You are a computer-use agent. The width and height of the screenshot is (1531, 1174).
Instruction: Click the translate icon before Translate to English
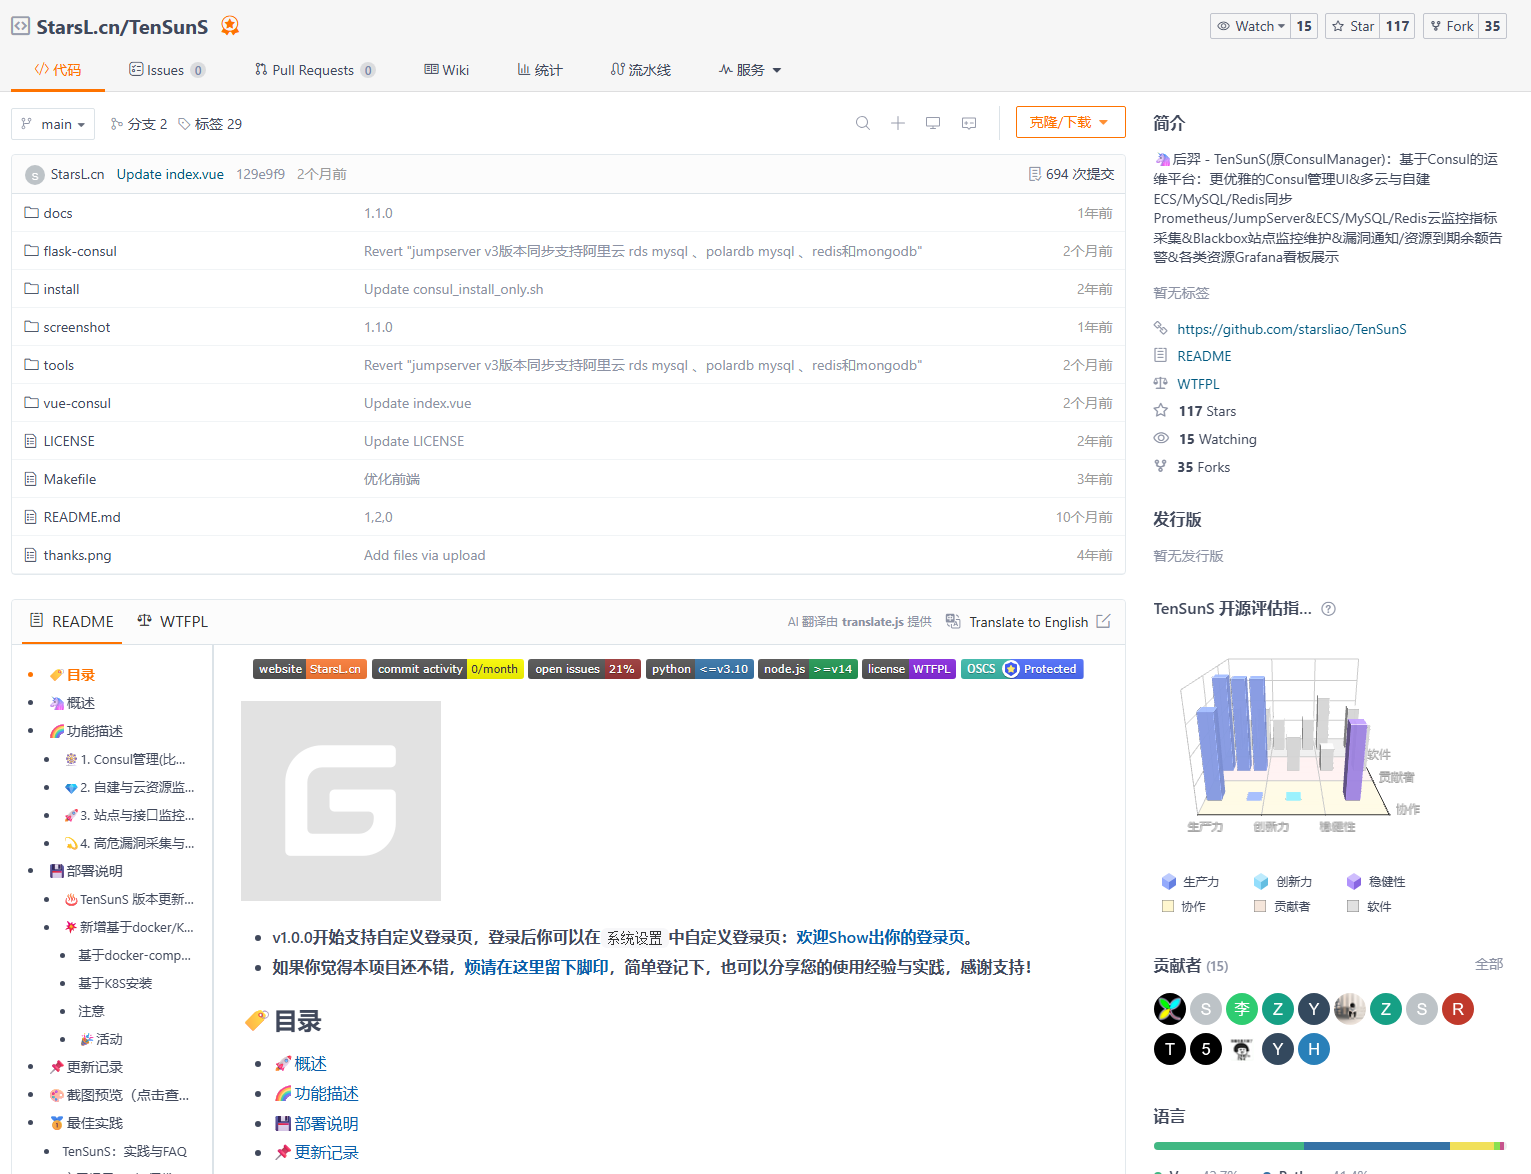tap(953, 621)
